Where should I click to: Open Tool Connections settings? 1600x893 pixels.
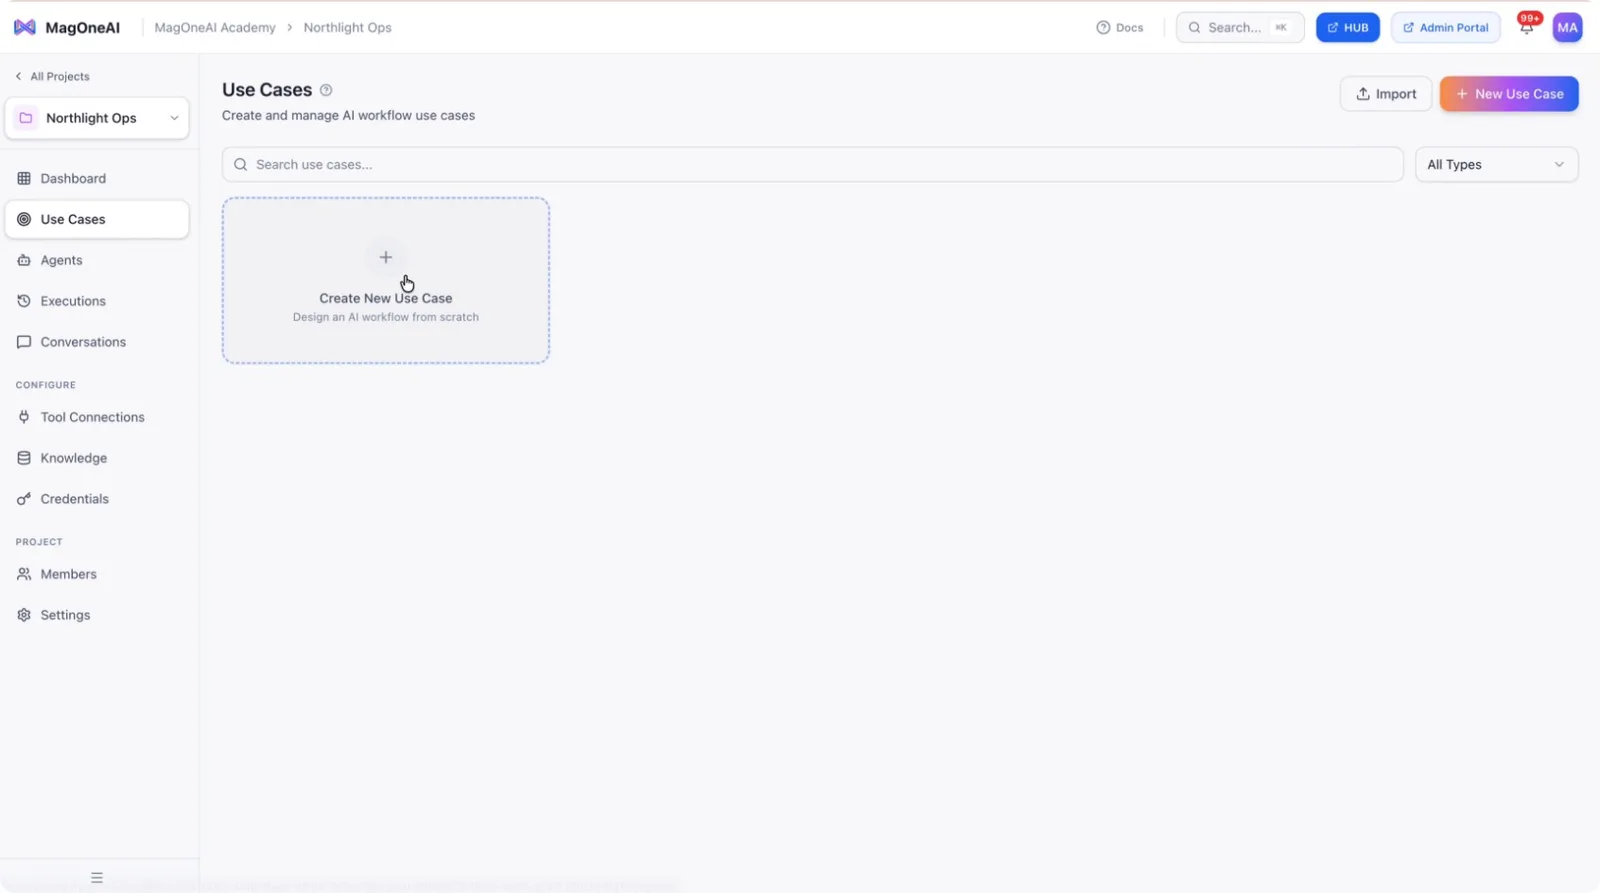[97, 417]
